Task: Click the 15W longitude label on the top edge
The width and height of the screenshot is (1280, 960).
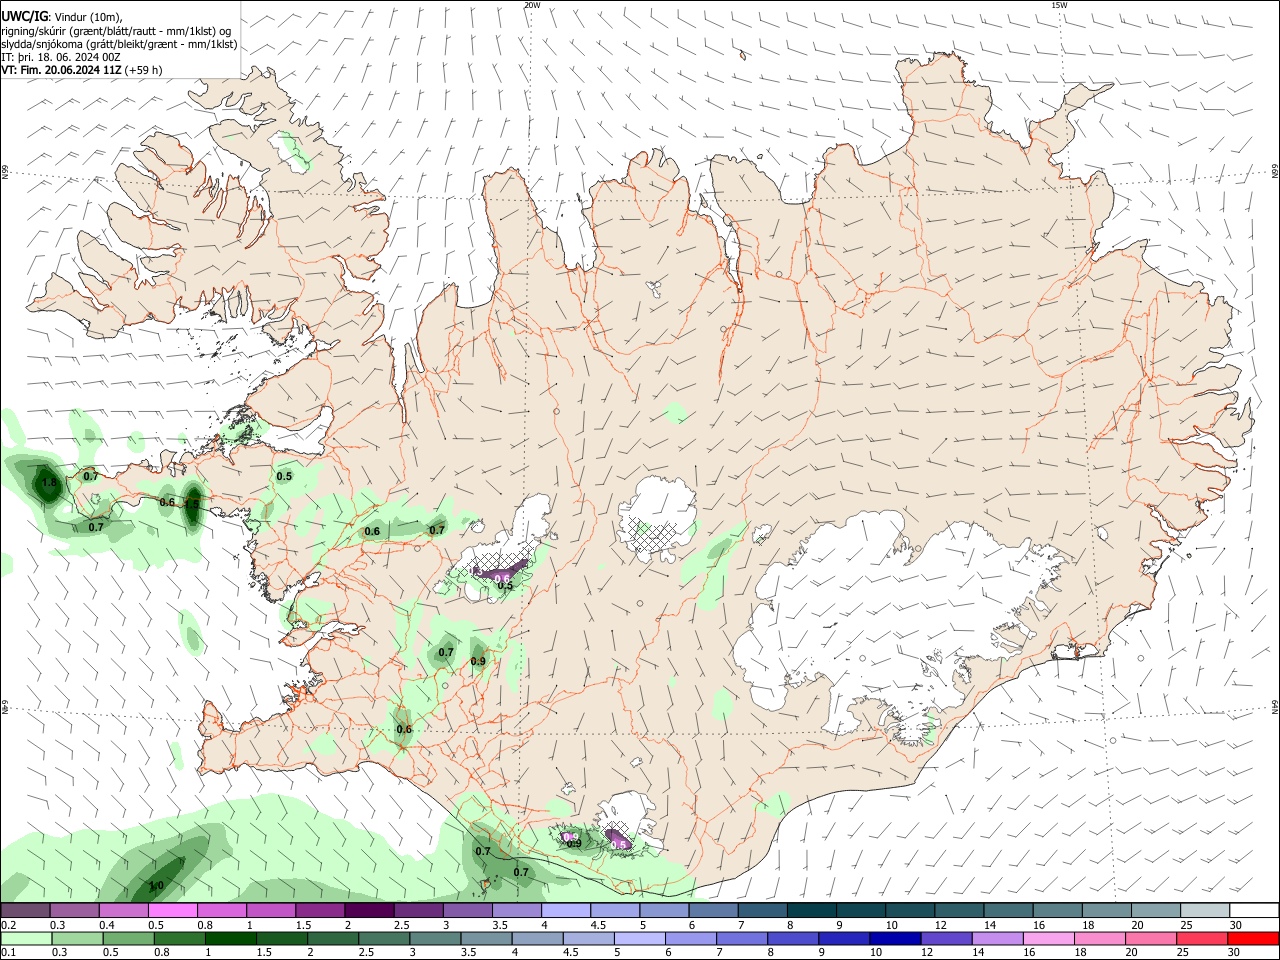Action: point(1060,5)
